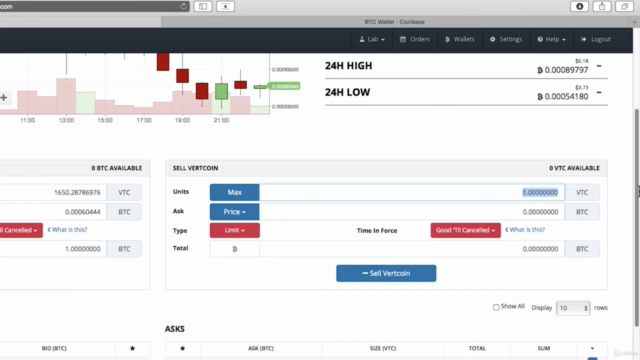Select the BTC Wallet - Coinbase tab
Image resolution: width=640 pixels, height=360 pixels.
point(395,22)
